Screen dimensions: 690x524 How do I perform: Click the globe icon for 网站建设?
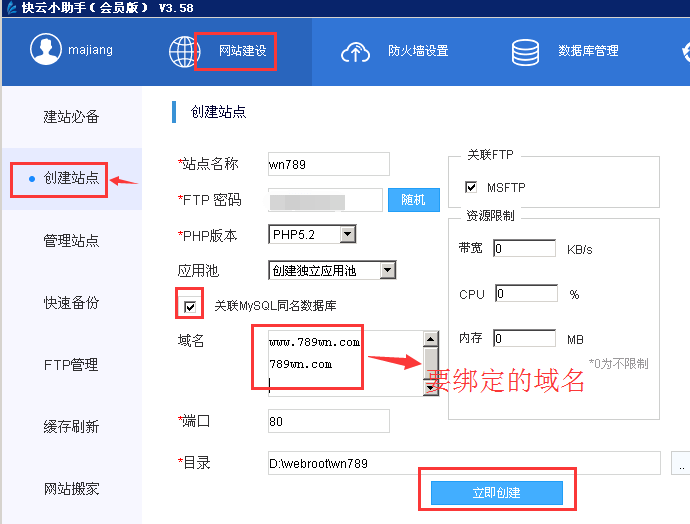point(185,51)
